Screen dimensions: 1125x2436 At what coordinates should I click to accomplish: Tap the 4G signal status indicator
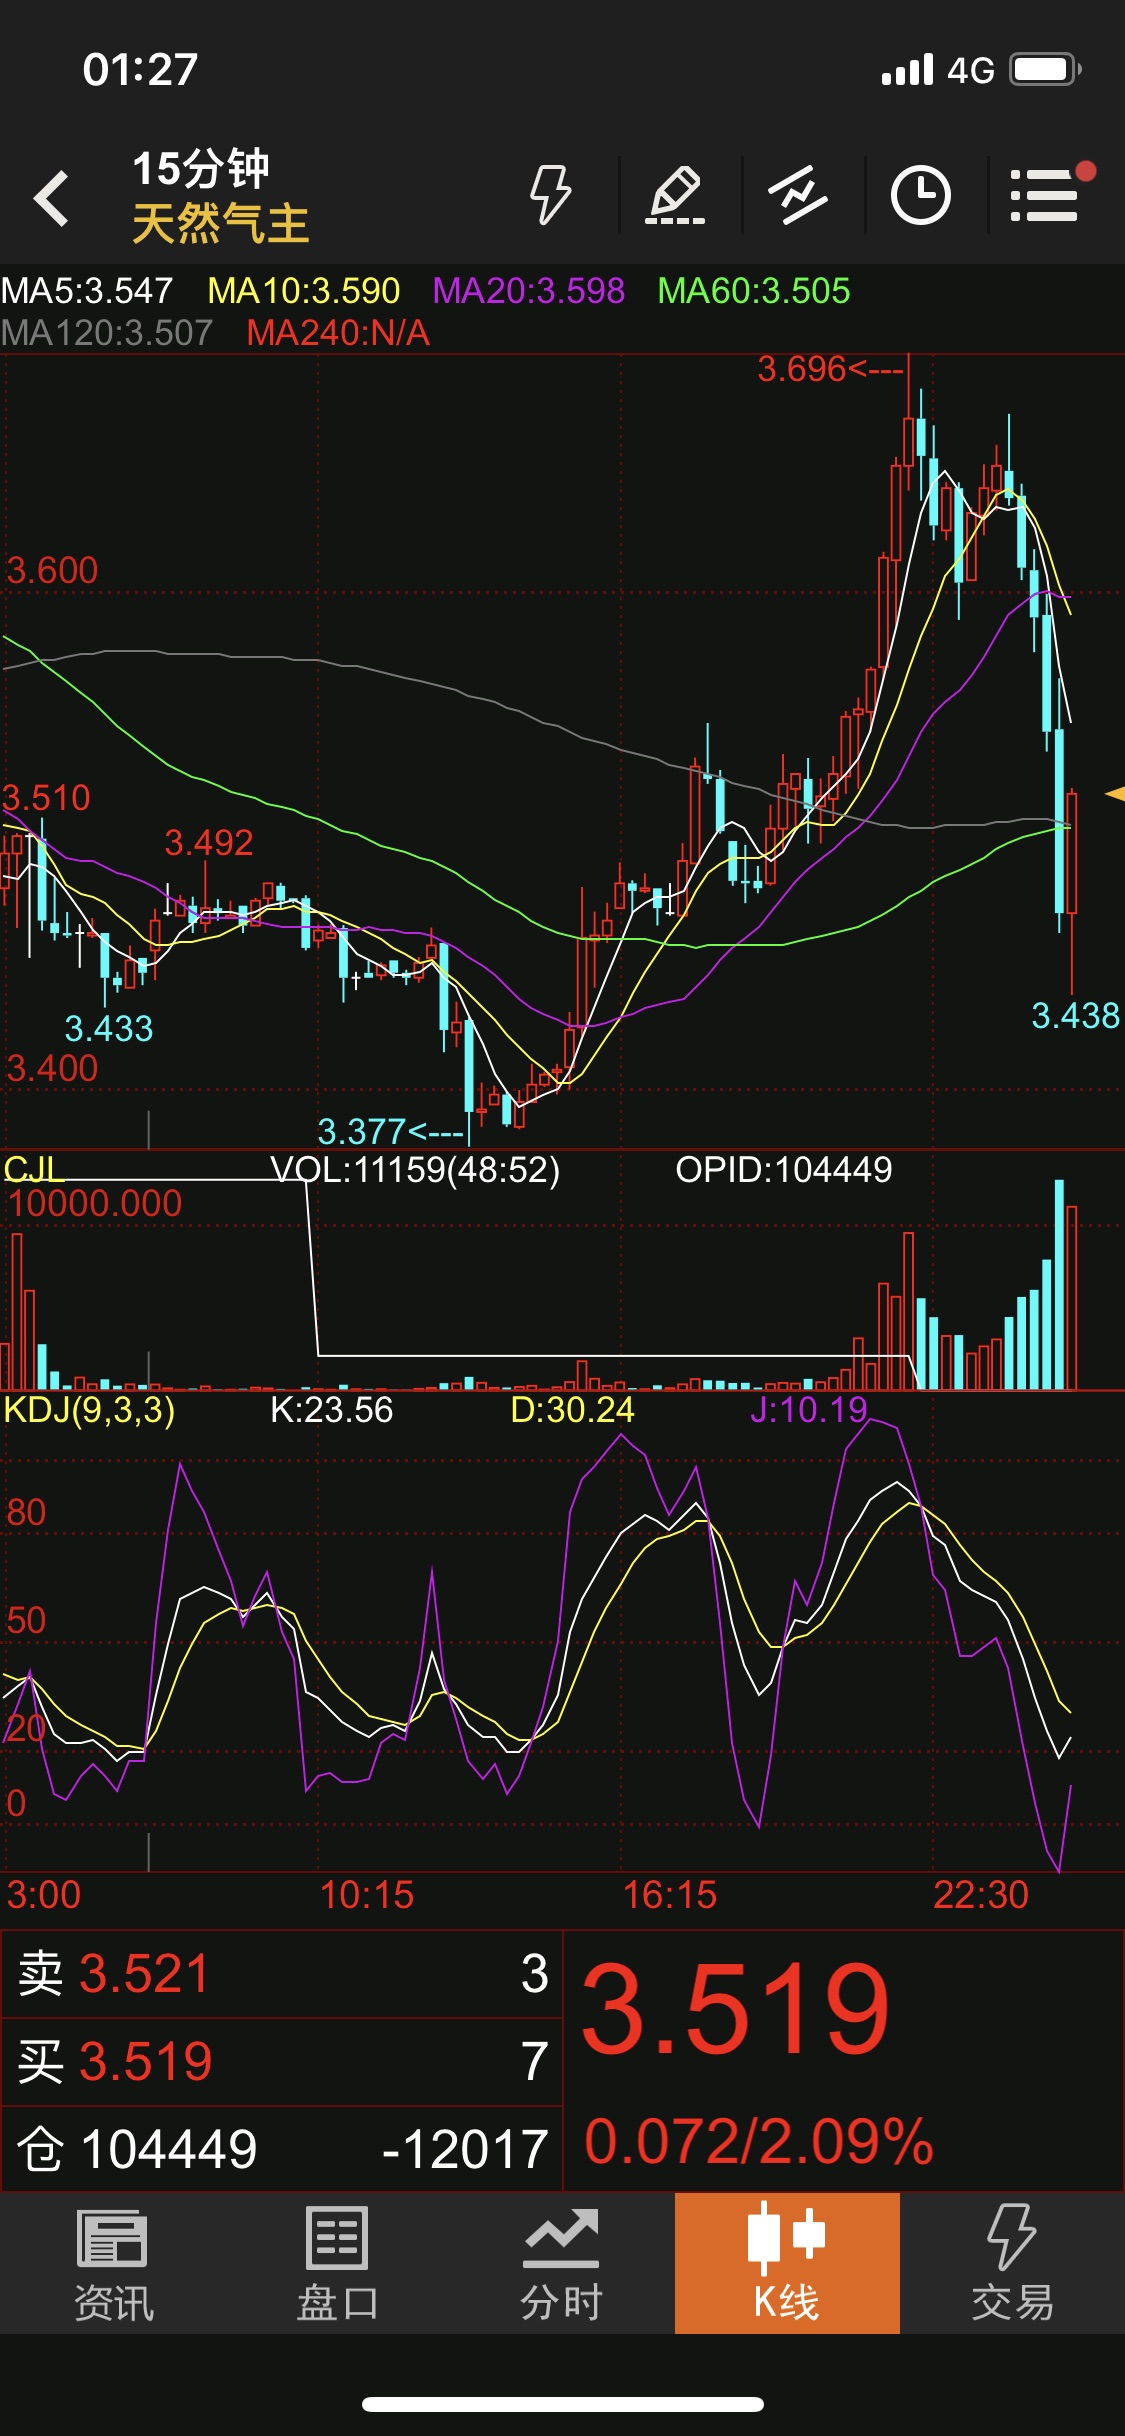pos(970,70)
